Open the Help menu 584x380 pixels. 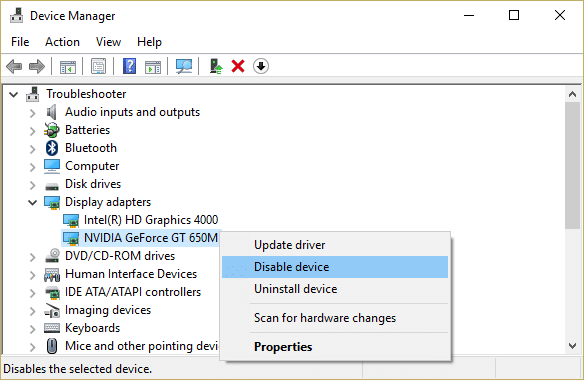coord(149,42)
